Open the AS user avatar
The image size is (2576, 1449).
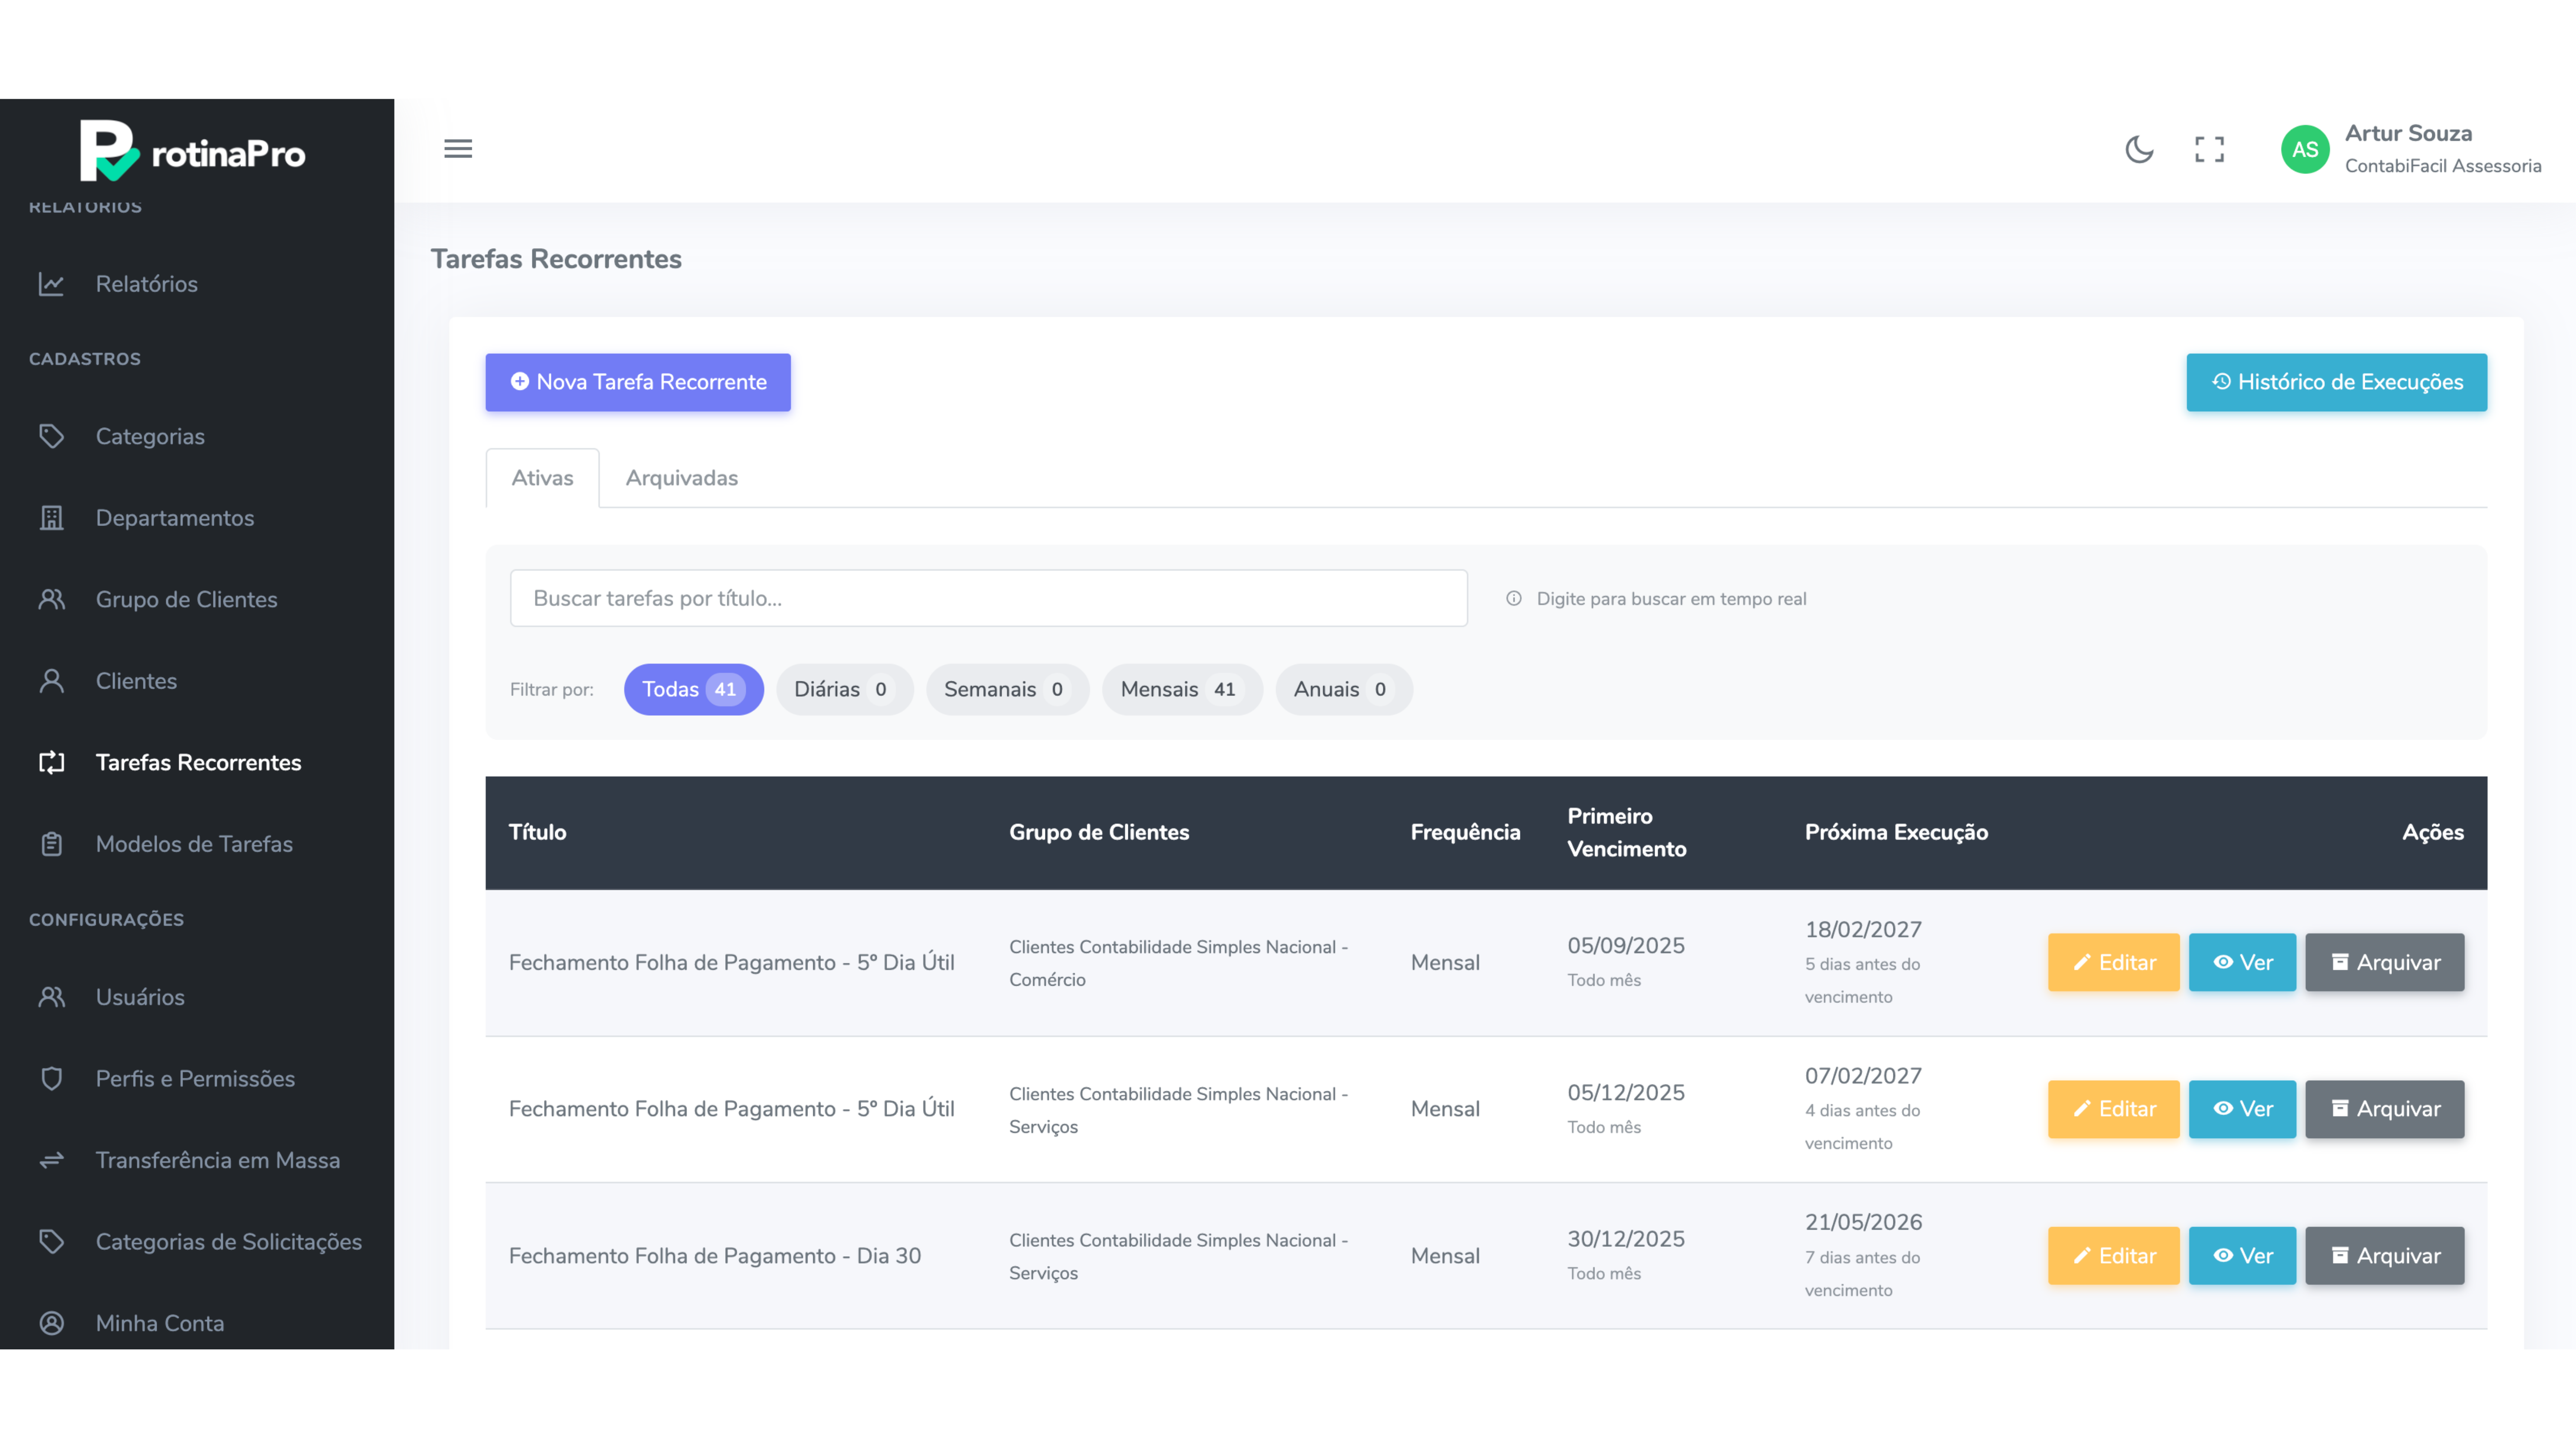point(2305,149)
